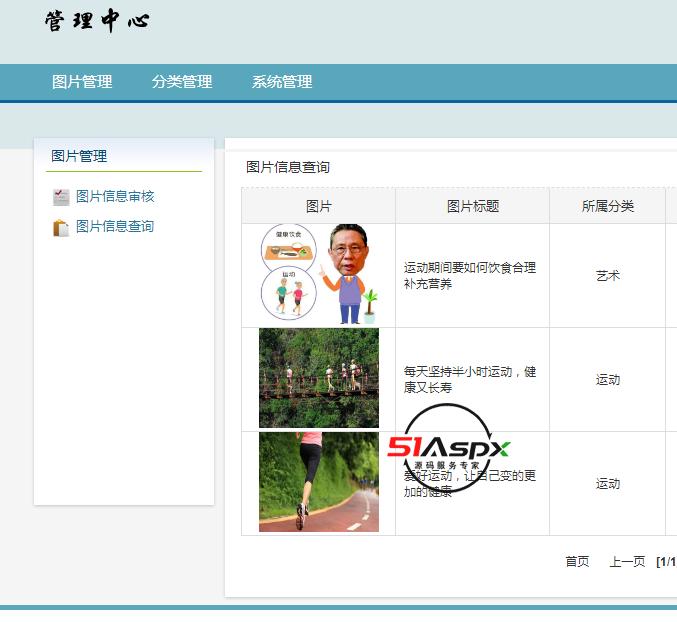The image size is (677, 623).
Task: Click the 图片标题 column header
Action: 473,206
